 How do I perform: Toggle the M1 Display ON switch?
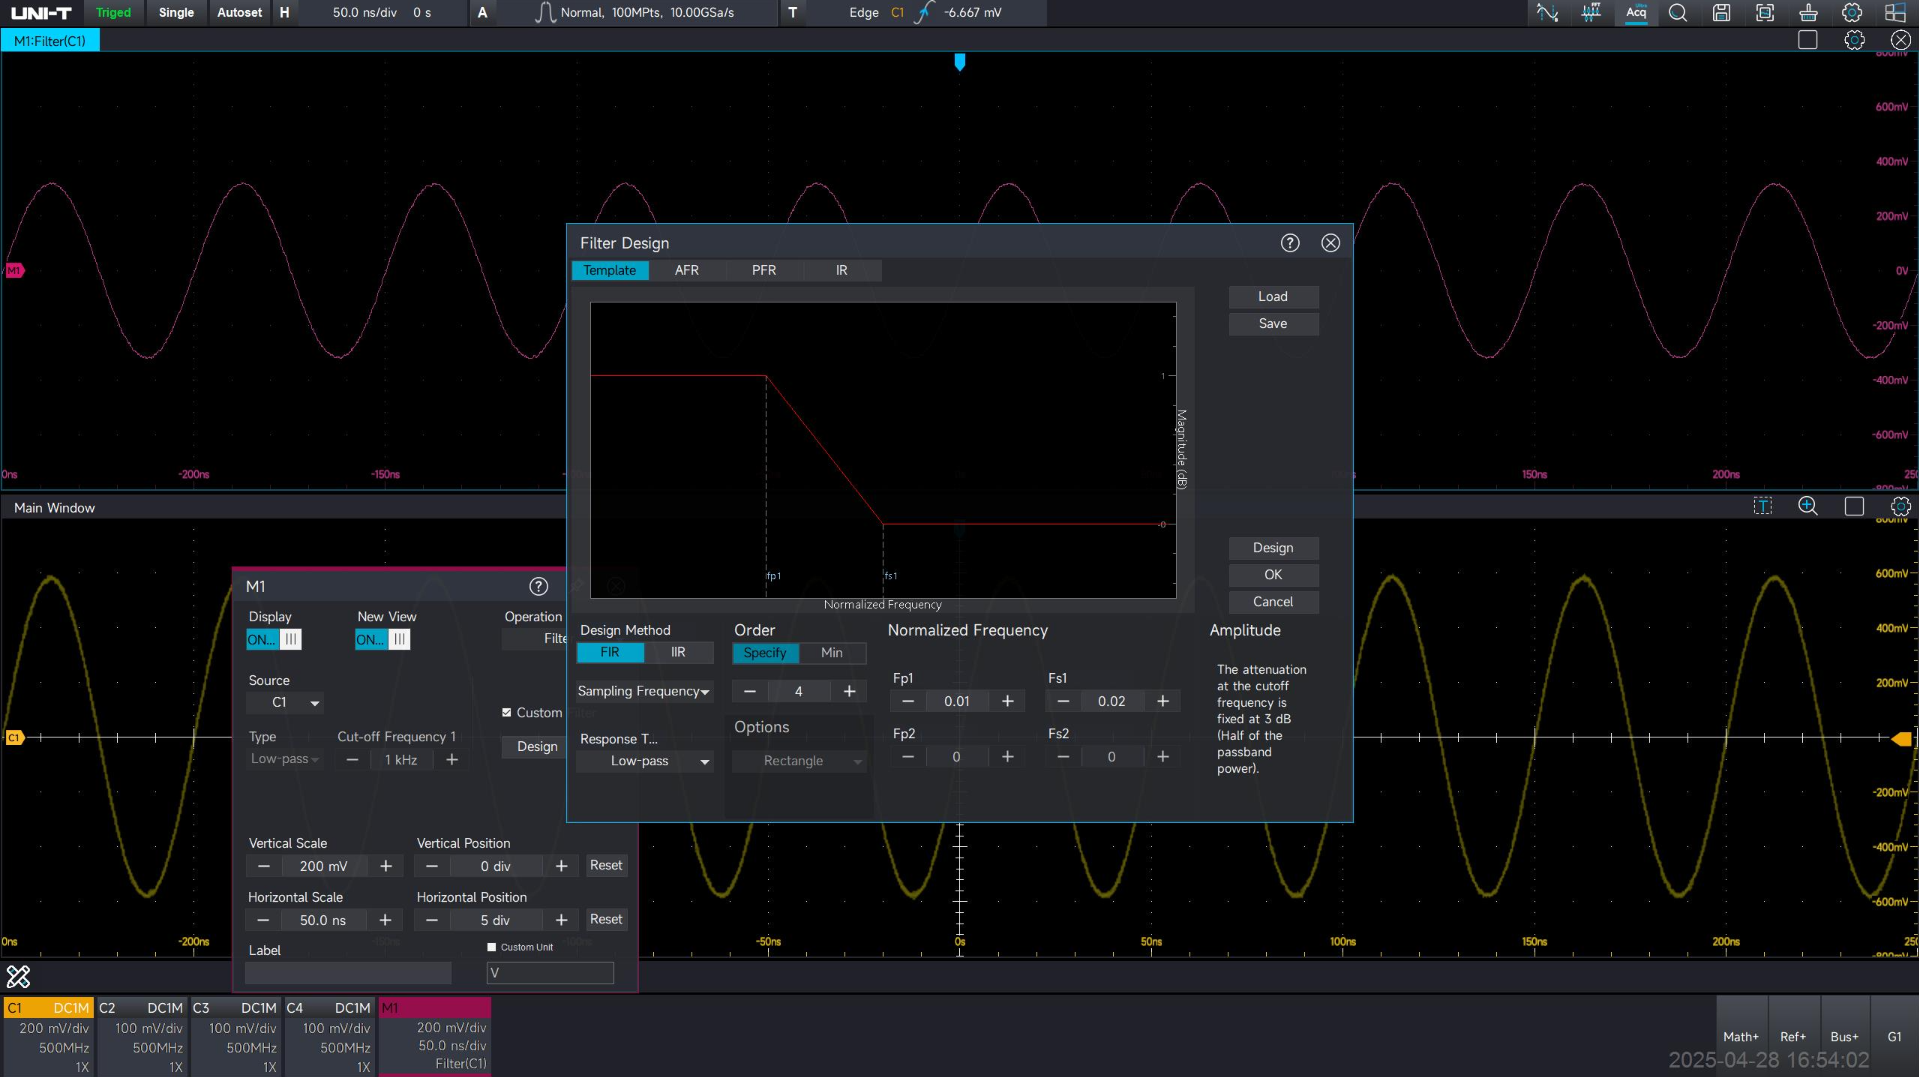(274, 640)
